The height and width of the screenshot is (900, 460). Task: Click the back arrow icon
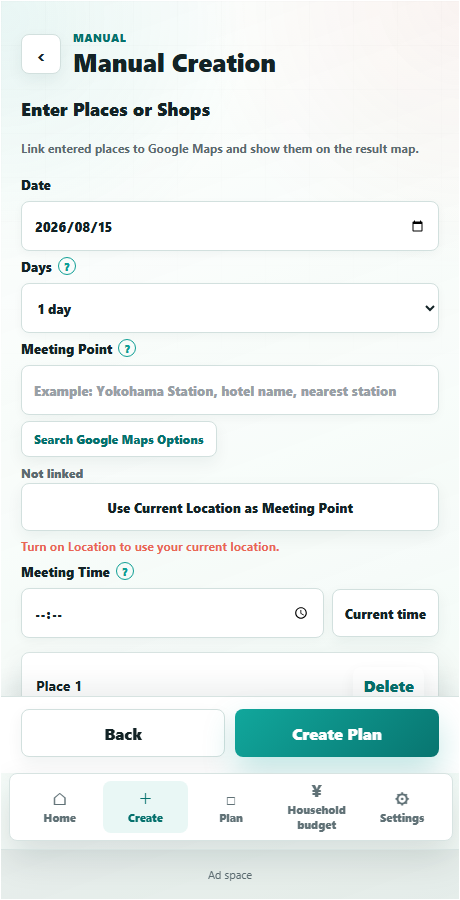41,55
